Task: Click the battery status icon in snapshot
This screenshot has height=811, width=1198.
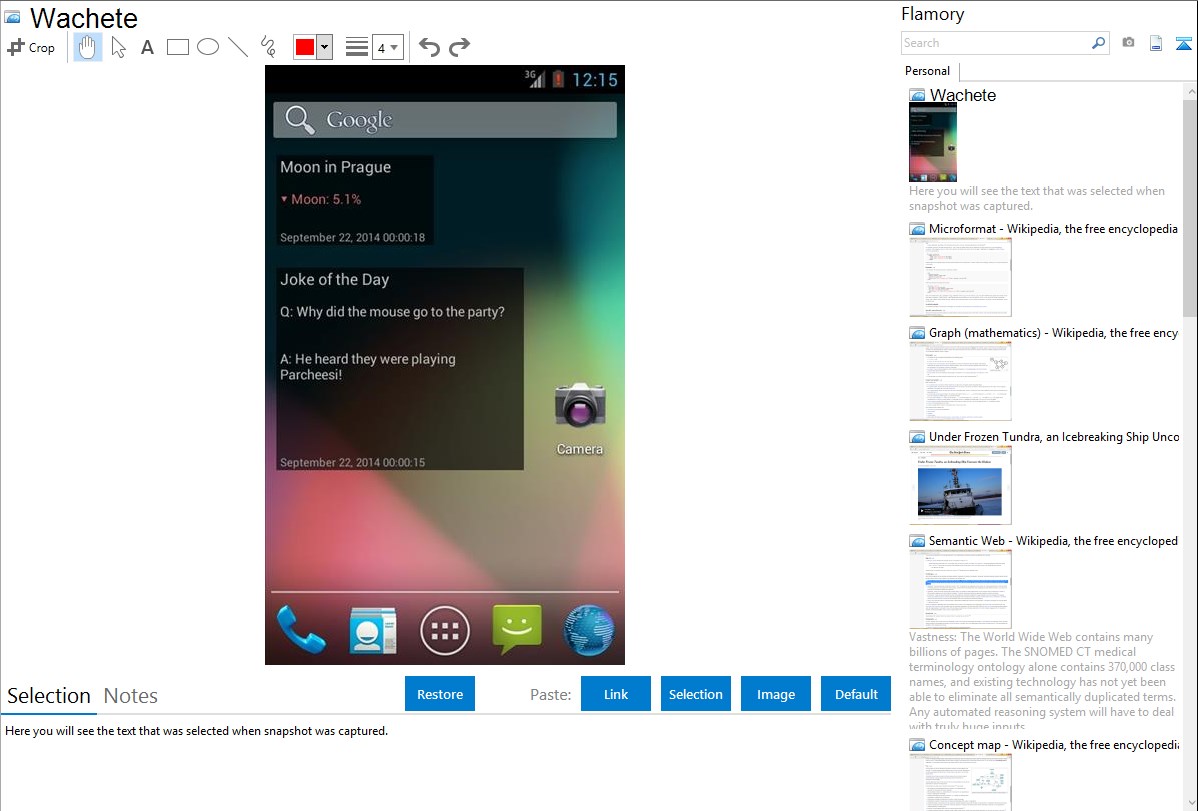Action: tap(559, 79)
